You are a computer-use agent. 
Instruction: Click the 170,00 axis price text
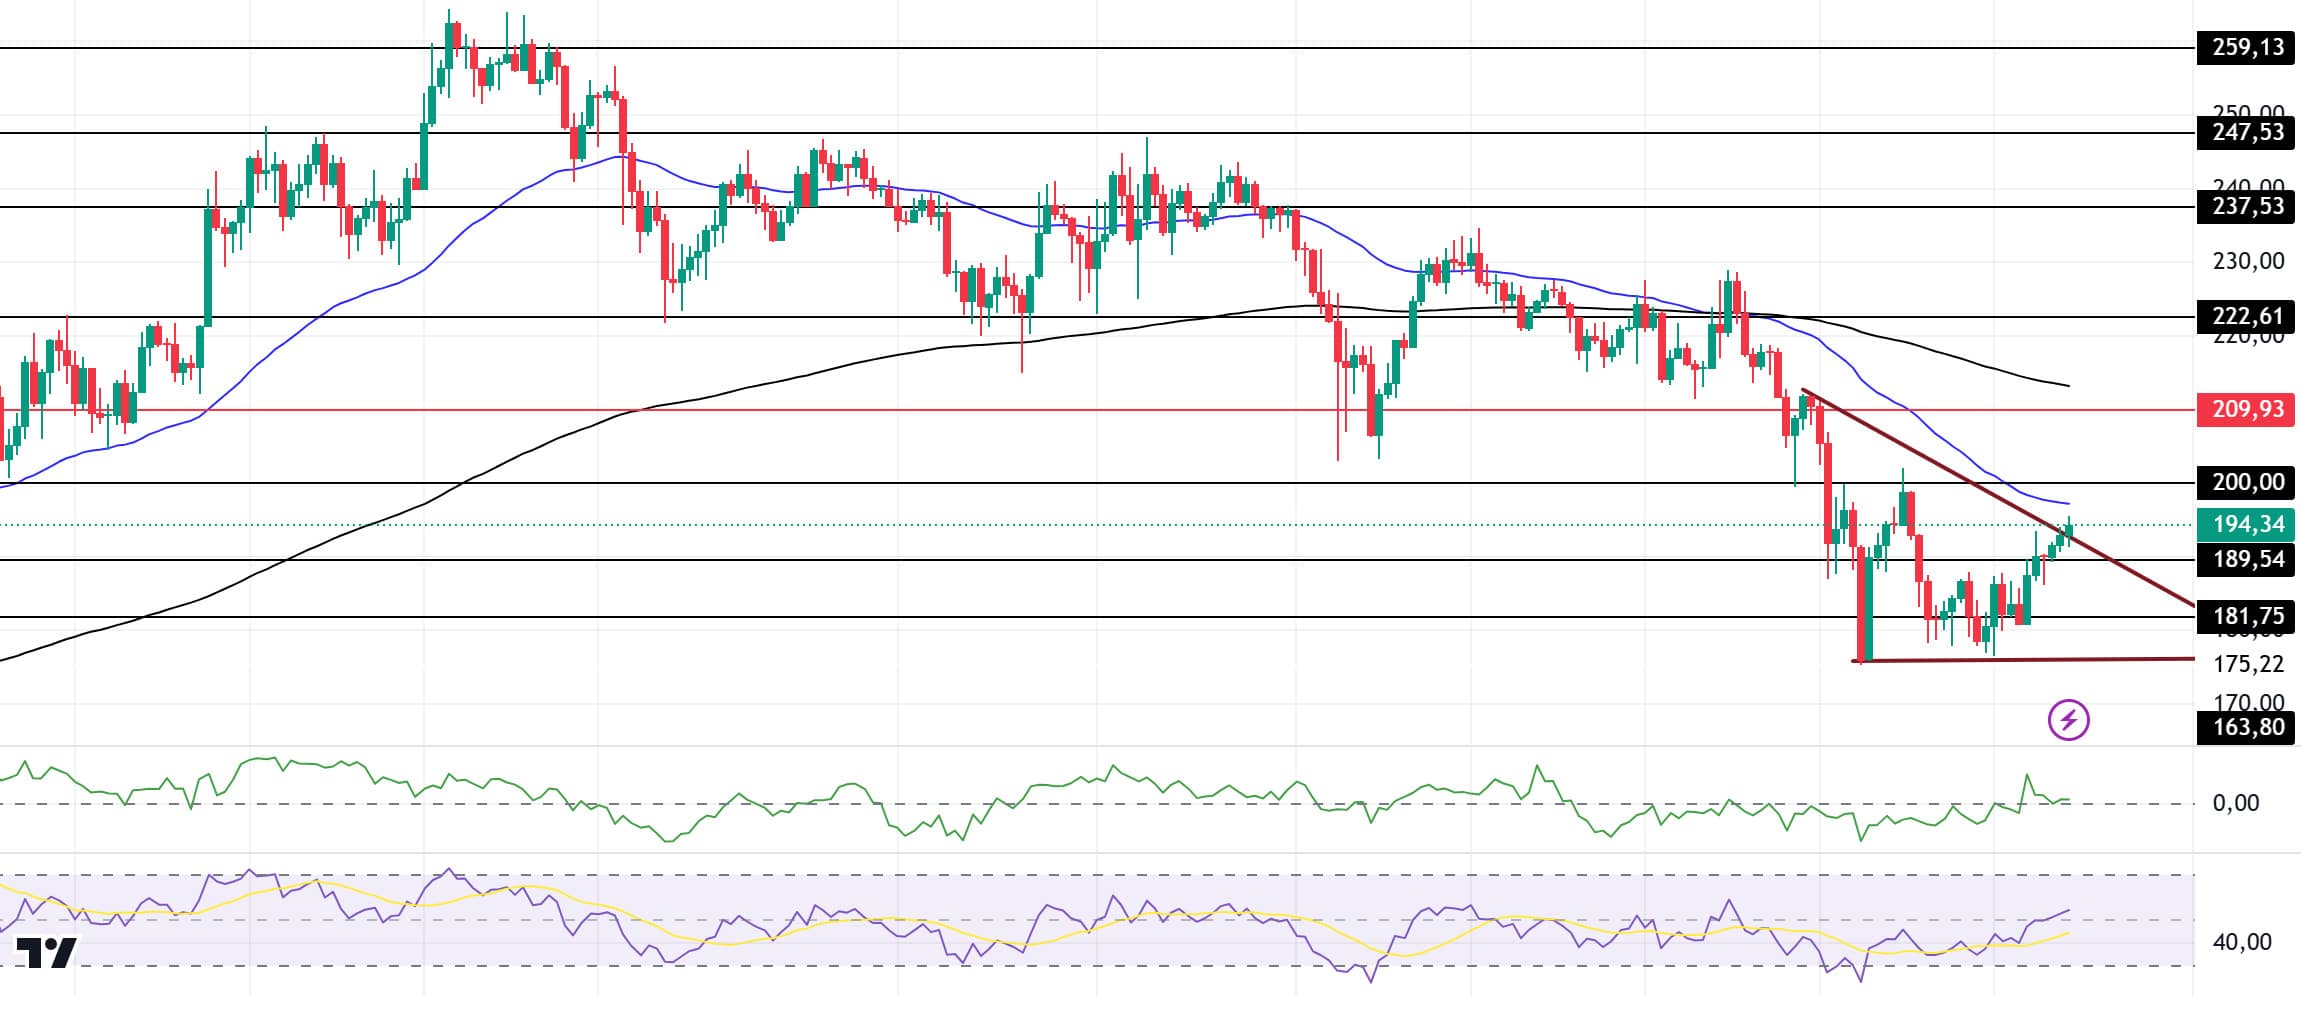coord(2248,701)
